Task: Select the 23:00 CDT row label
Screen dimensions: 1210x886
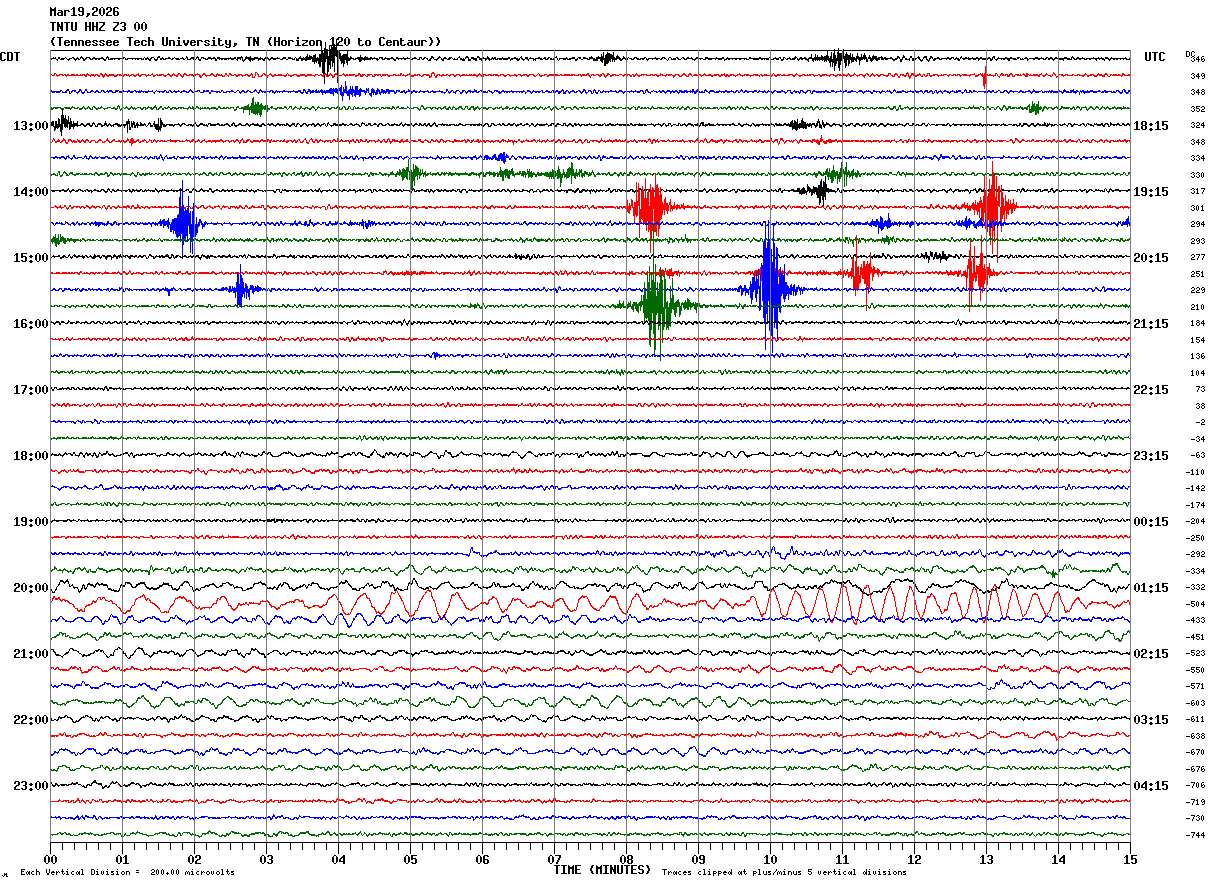Action: (x=30, y=786)
